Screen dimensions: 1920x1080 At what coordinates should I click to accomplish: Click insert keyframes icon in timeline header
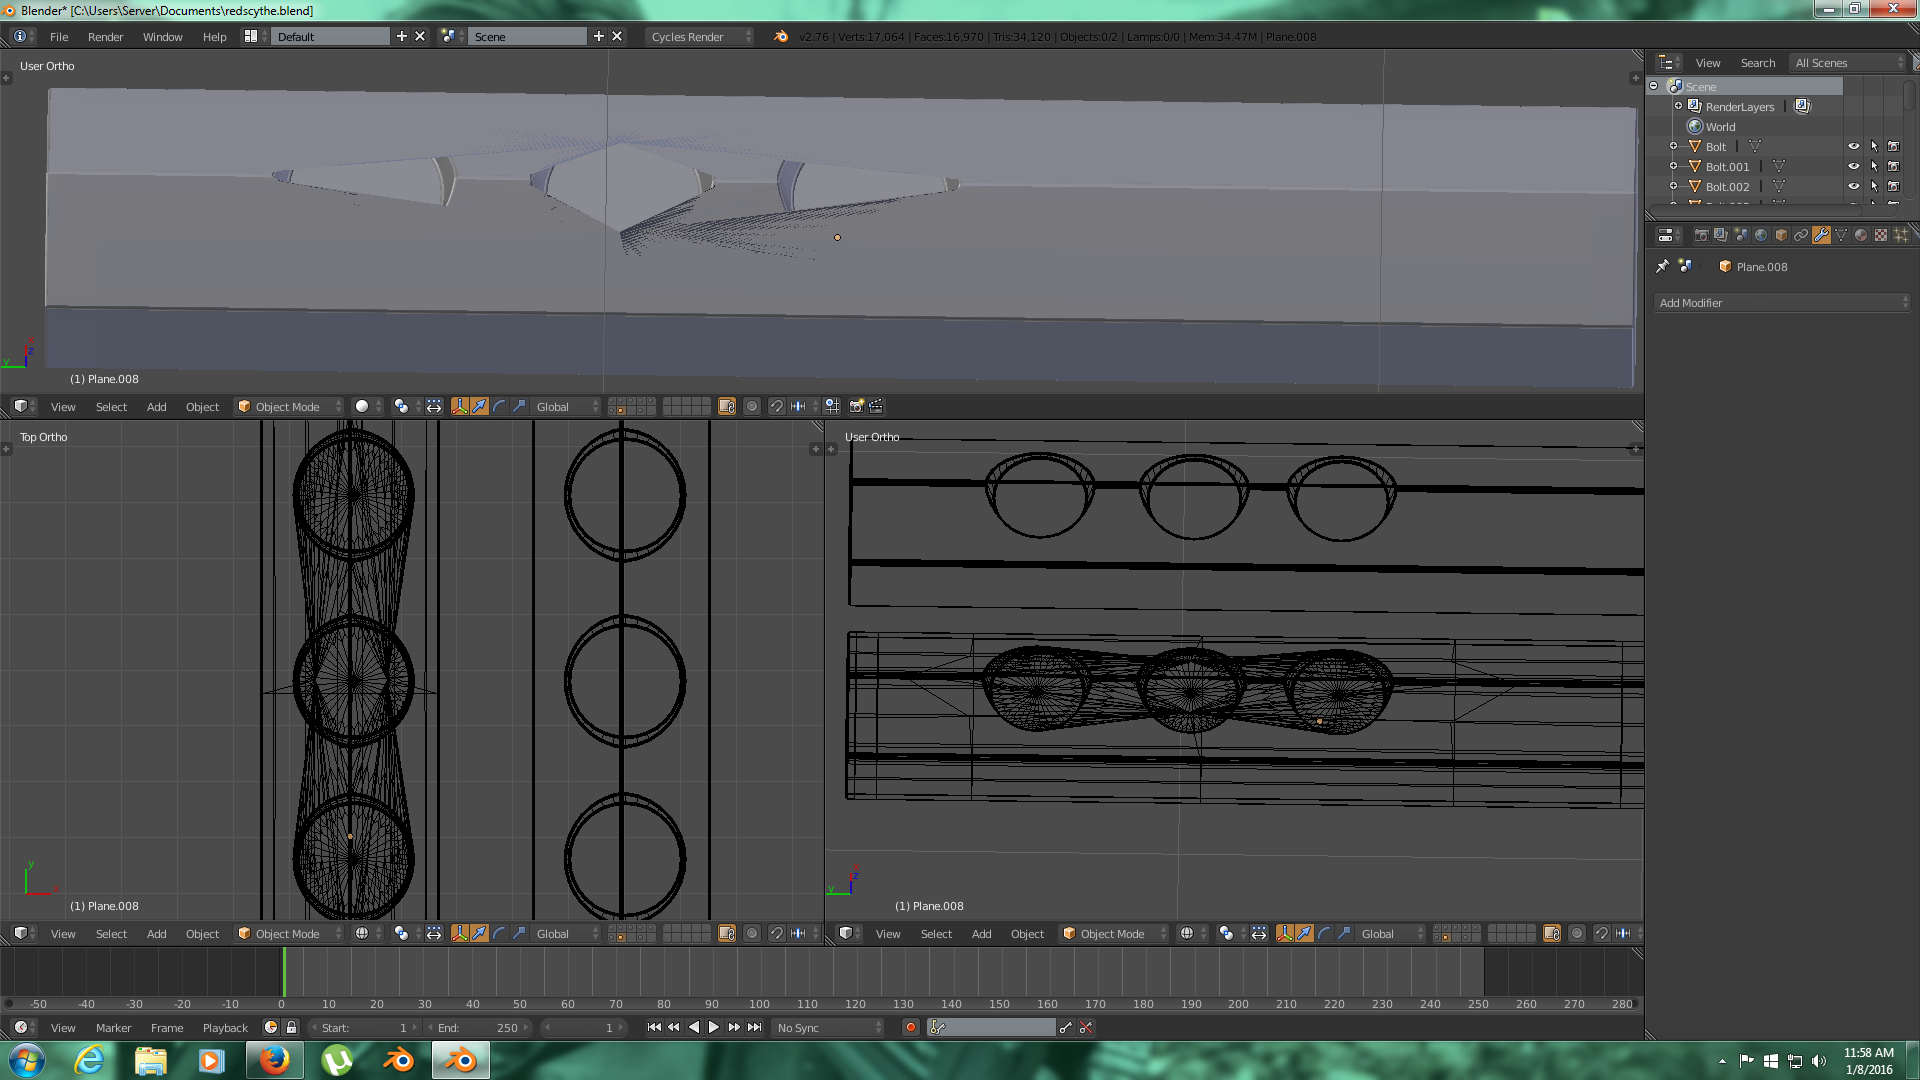click(1066, 1027)
